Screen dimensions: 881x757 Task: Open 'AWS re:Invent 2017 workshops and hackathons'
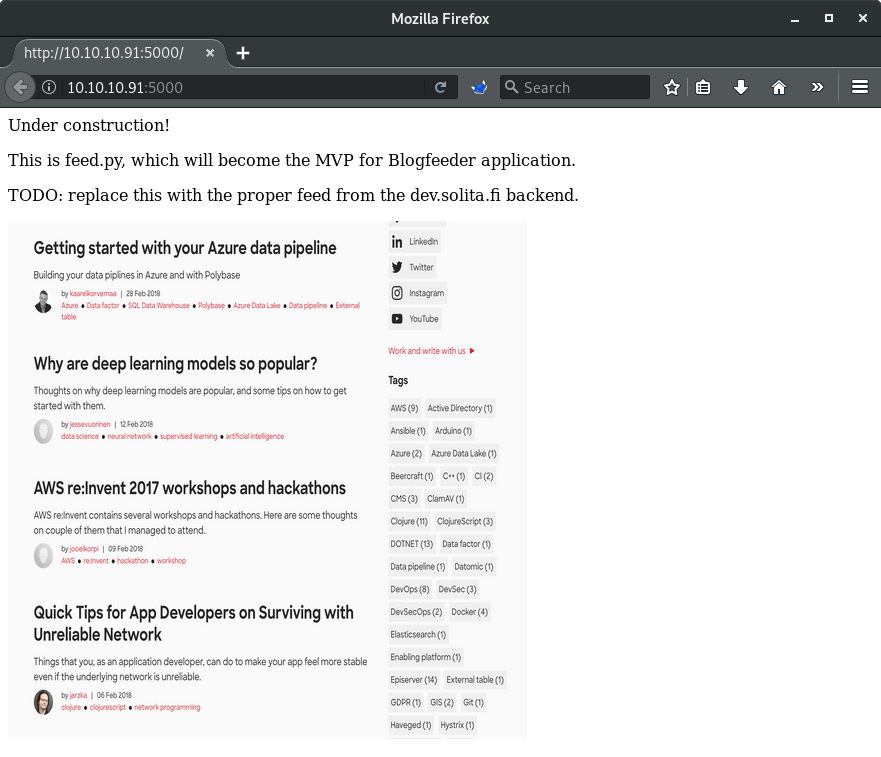[x=189, y=488]
